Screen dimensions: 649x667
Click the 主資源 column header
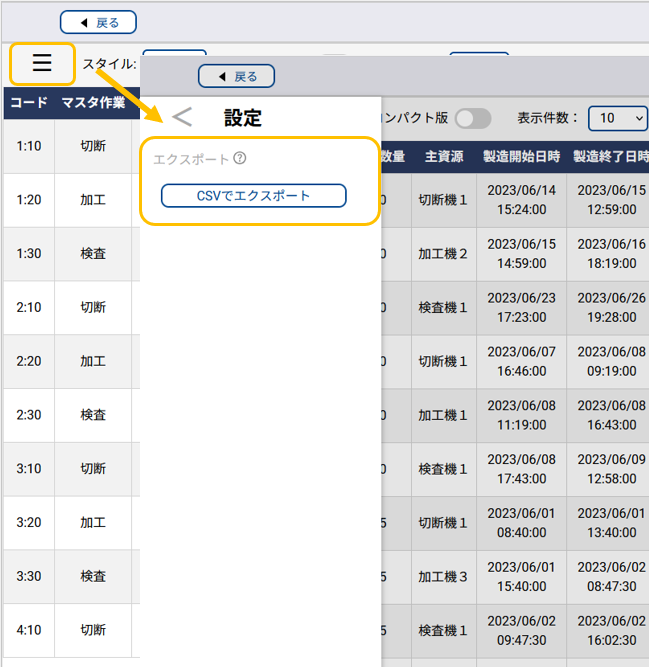[x=443, y=156]
